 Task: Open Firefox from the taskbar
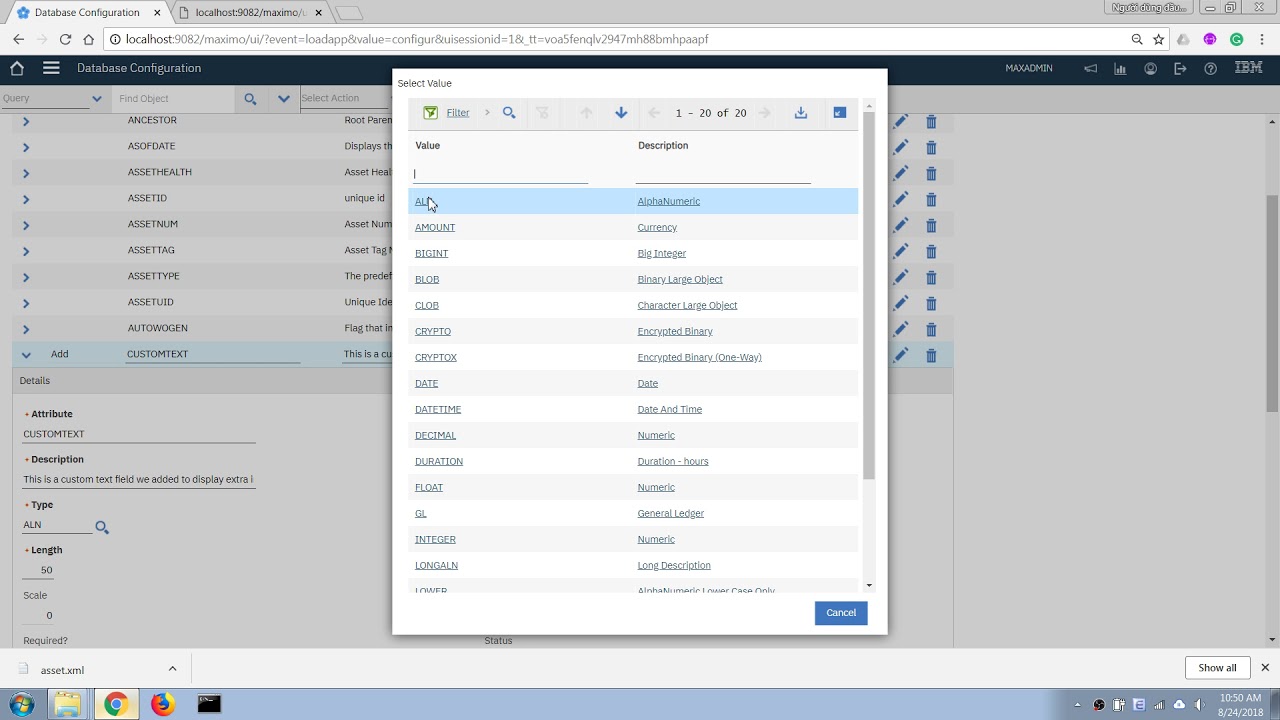coord(162,704)
